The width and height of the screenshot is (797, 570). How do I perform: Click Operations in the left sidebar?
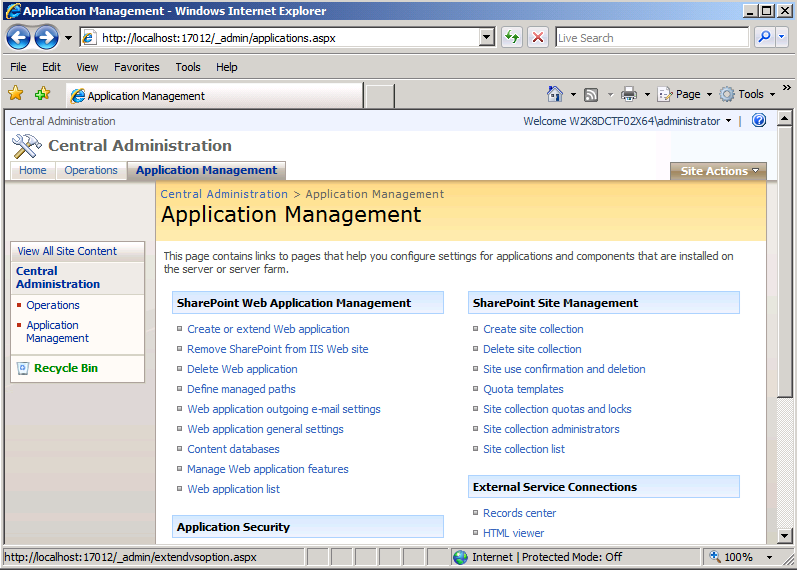click(53, 305)
